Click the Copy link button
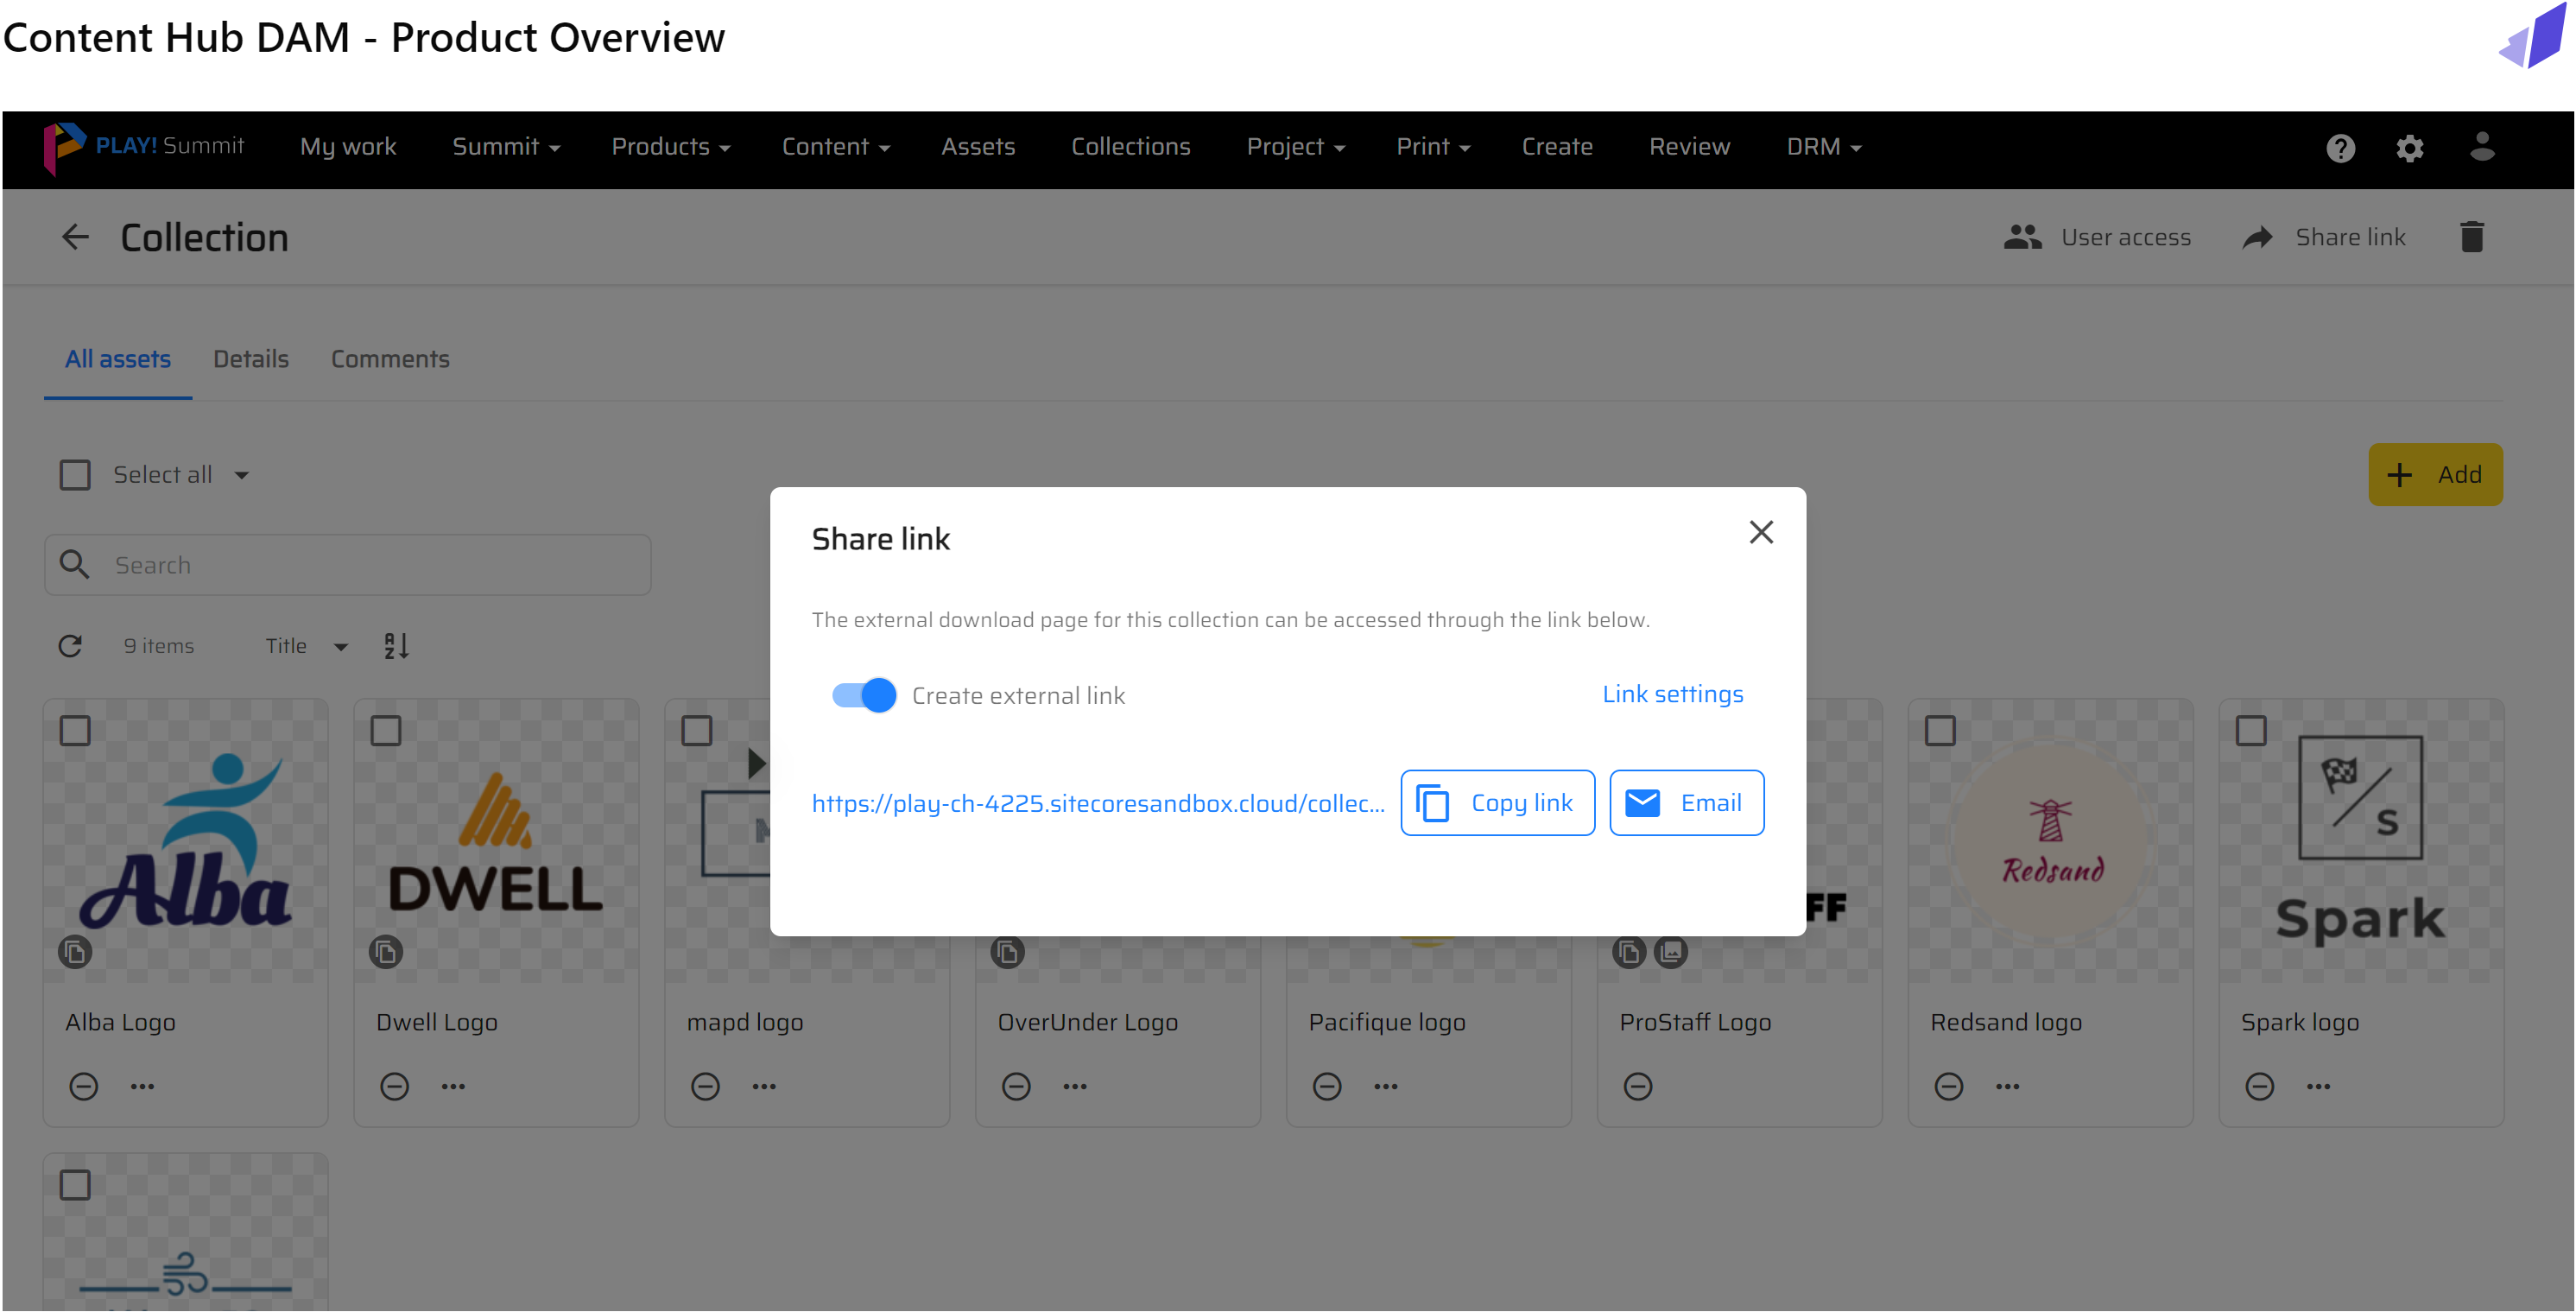This screenshot has height=1312, width=2576. click(x=1497, y=803)
